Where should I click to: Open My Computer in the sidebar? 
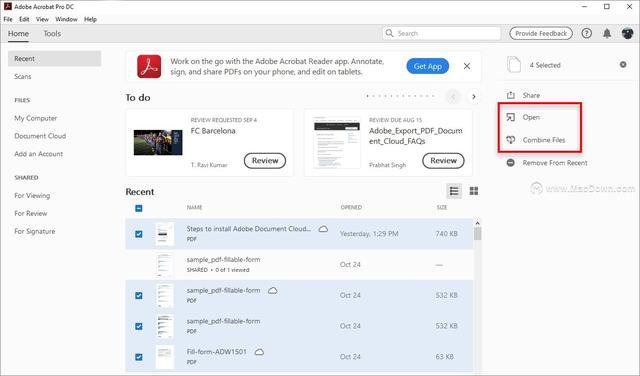point(36,118)
